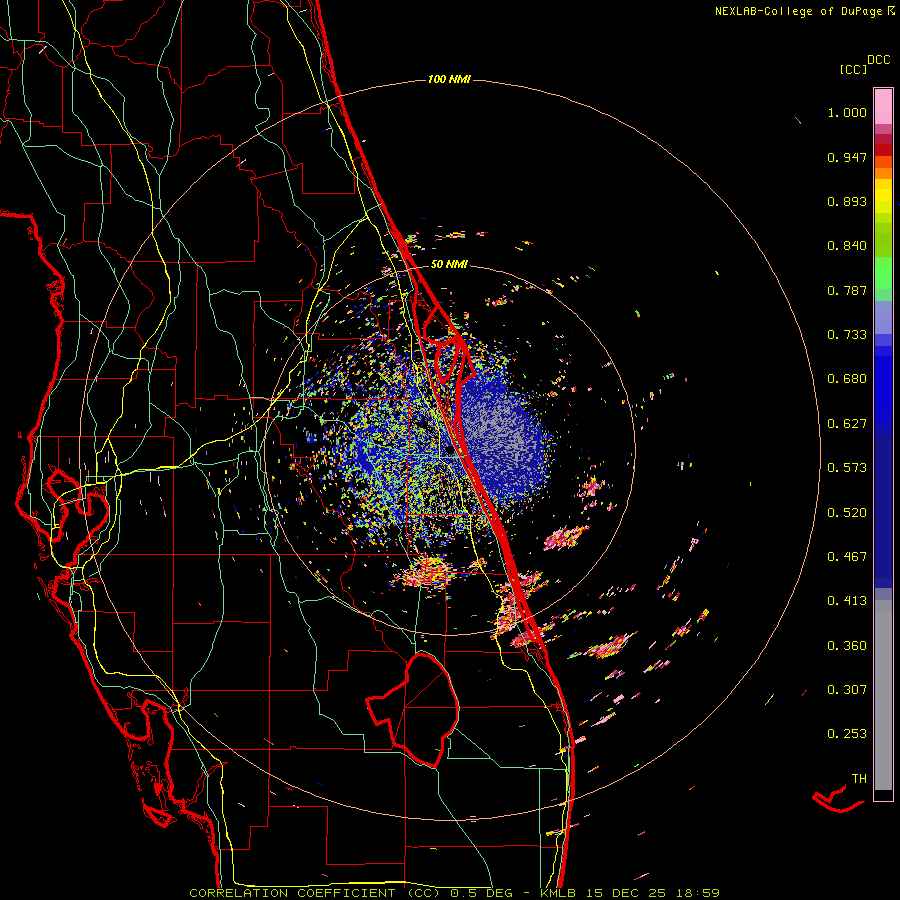Select the 0.627 legend value
This screenshot has width=900, height=900.
click(847, 424)
